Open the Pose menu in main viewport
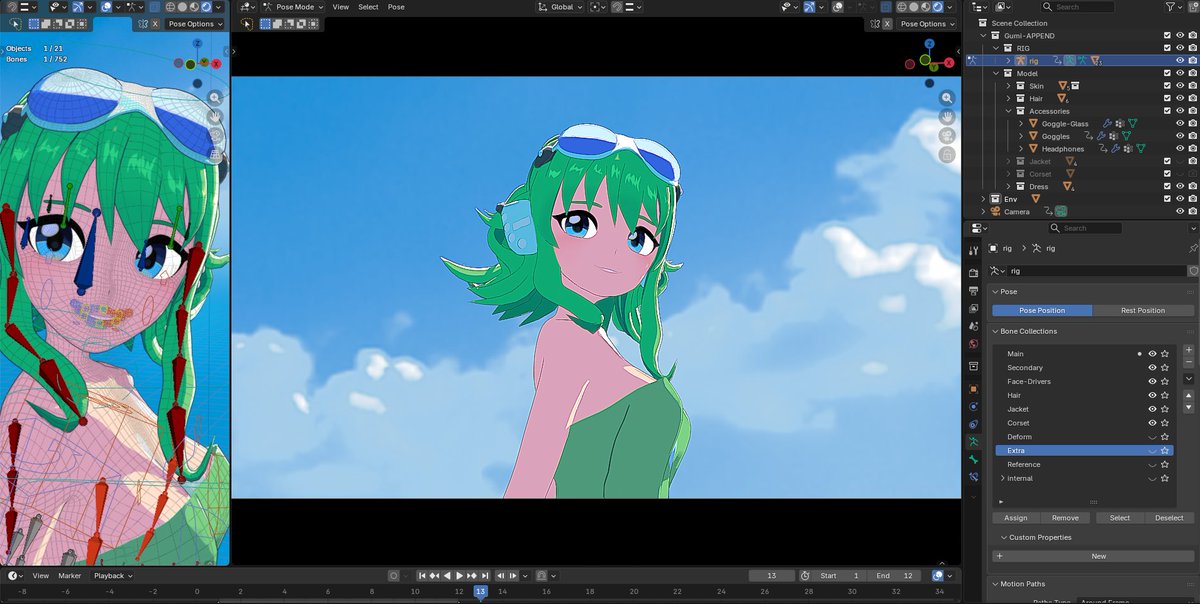 pyautogui.click(x=396, y=7)
